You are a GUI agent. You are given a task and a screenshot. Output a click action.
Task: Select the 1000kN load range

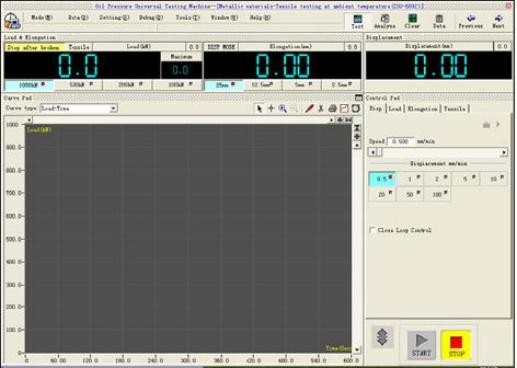click(29, 85)
